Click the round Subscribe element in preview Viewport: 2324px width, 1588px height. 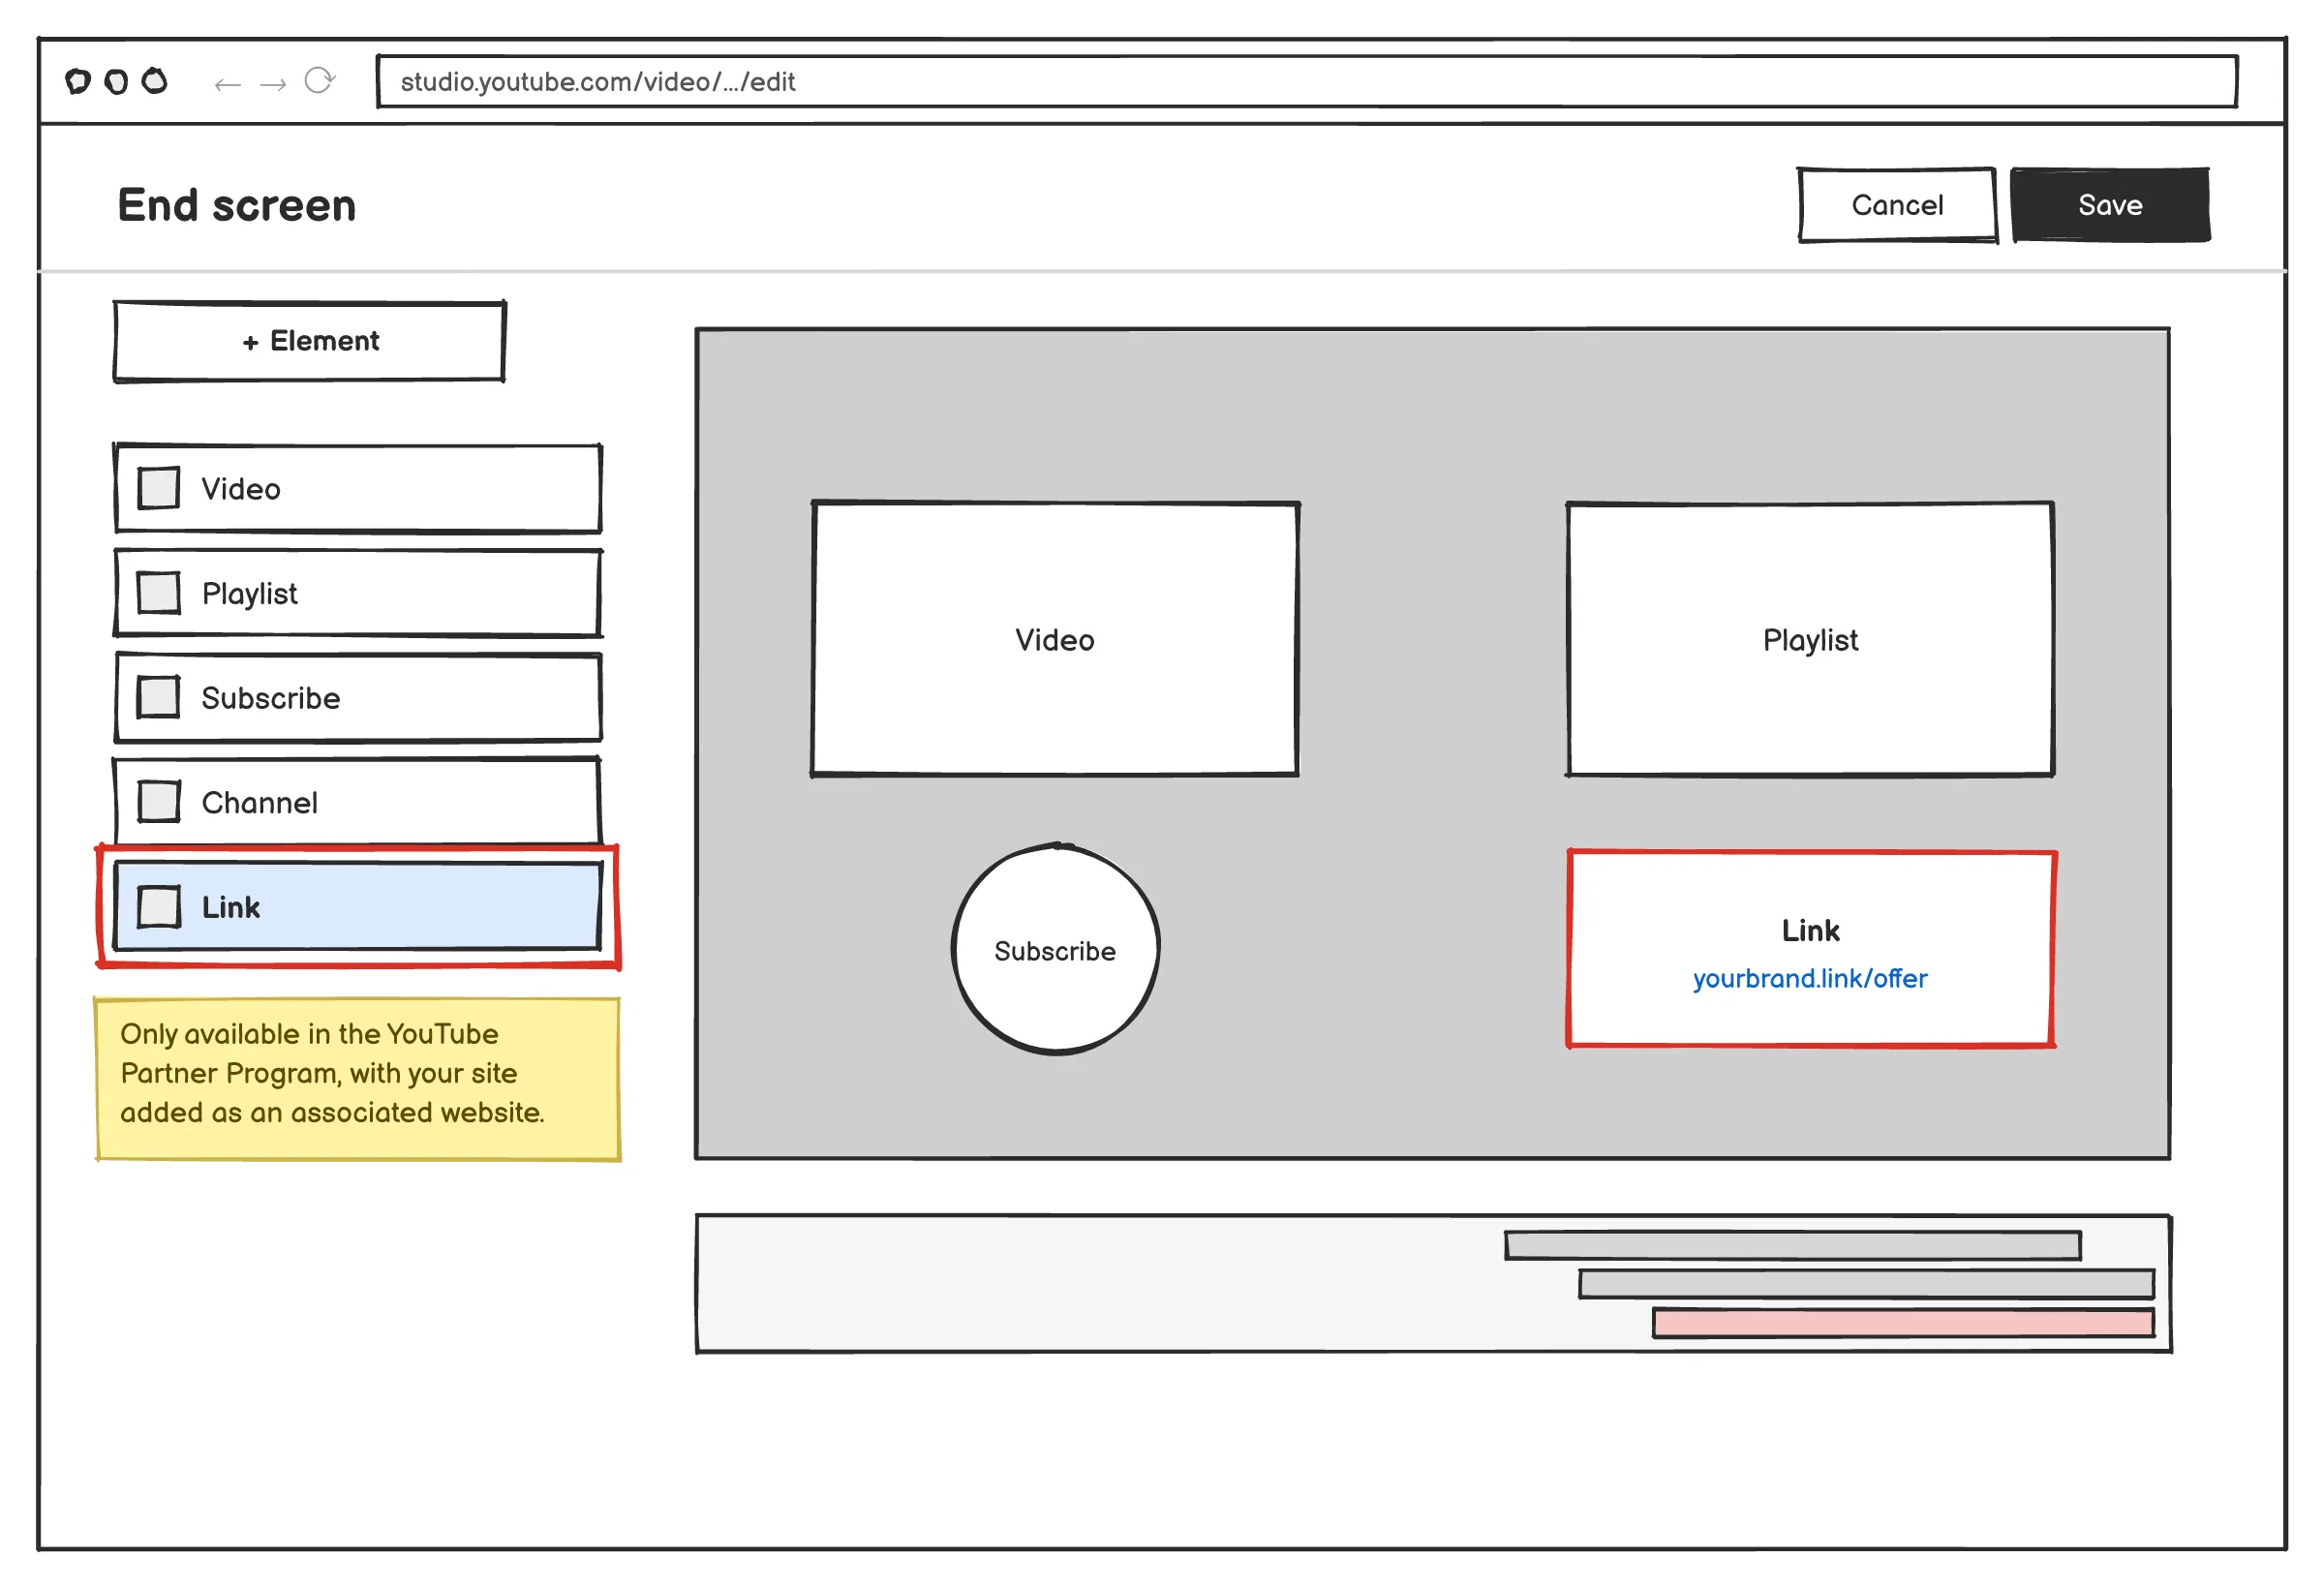coord(1055,949)
